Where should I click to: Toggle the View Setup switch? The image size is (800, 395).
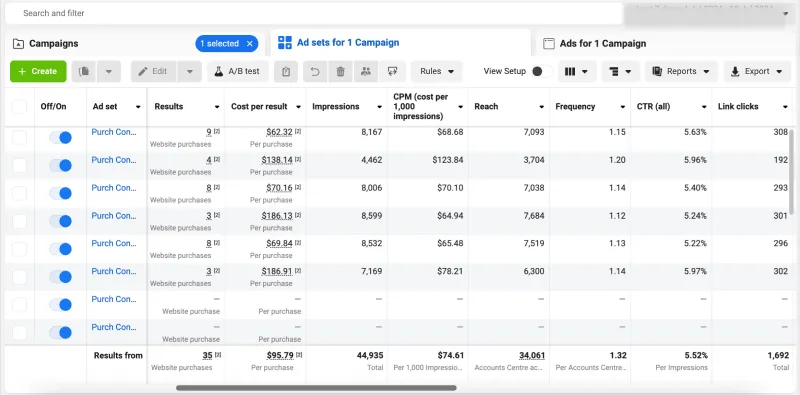[542, 71]
